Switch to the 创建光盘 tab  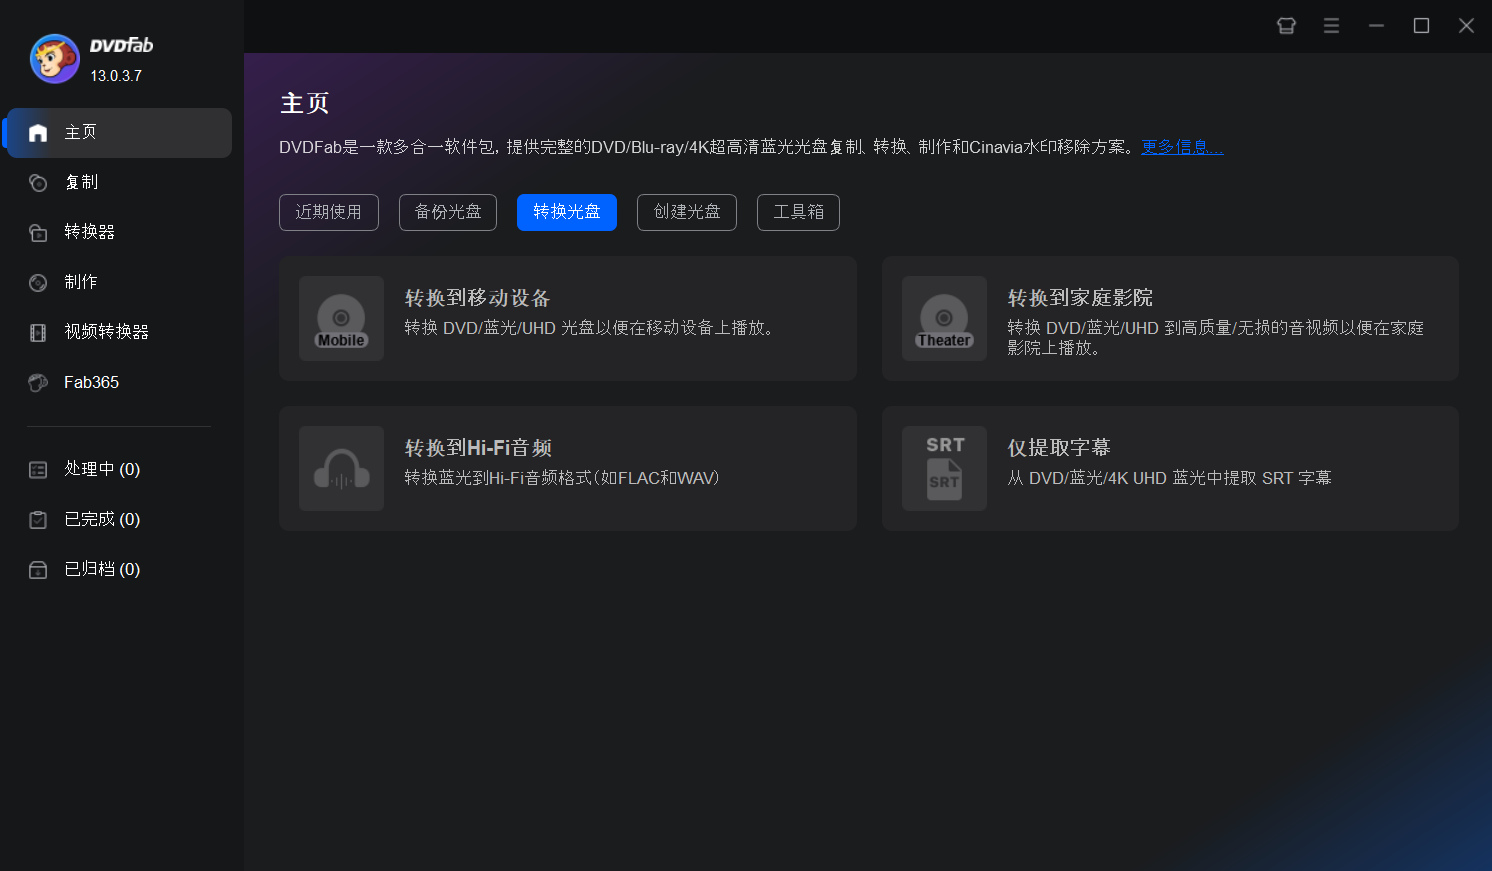pyautogui.click(x=687, y=212)
